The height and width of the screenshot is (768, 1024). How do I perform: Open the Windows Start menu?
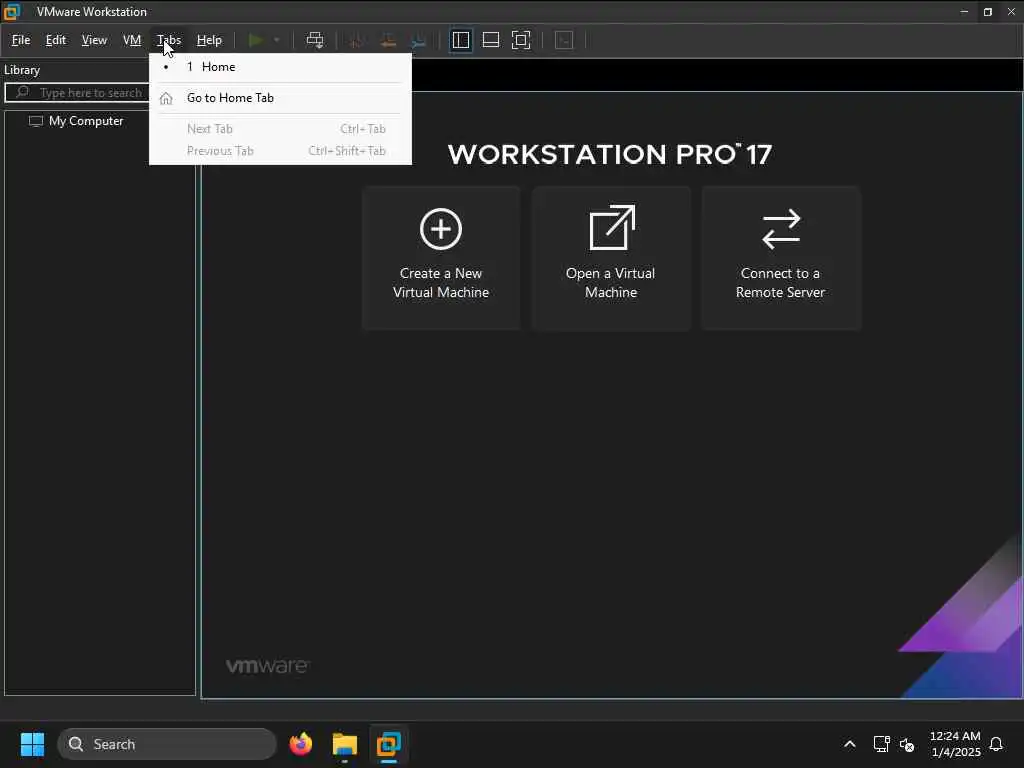[32, 744]
